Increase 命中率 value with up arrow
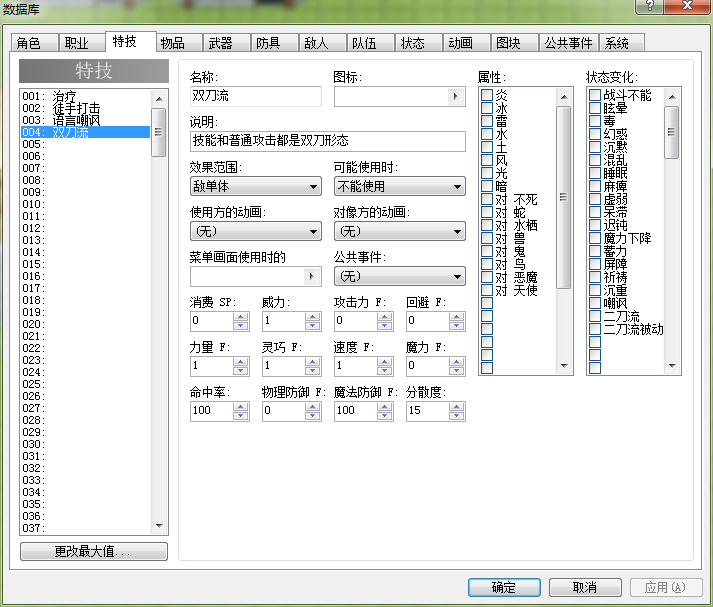The width and height of the screenshot is (713, 607). tap(241, 406)
